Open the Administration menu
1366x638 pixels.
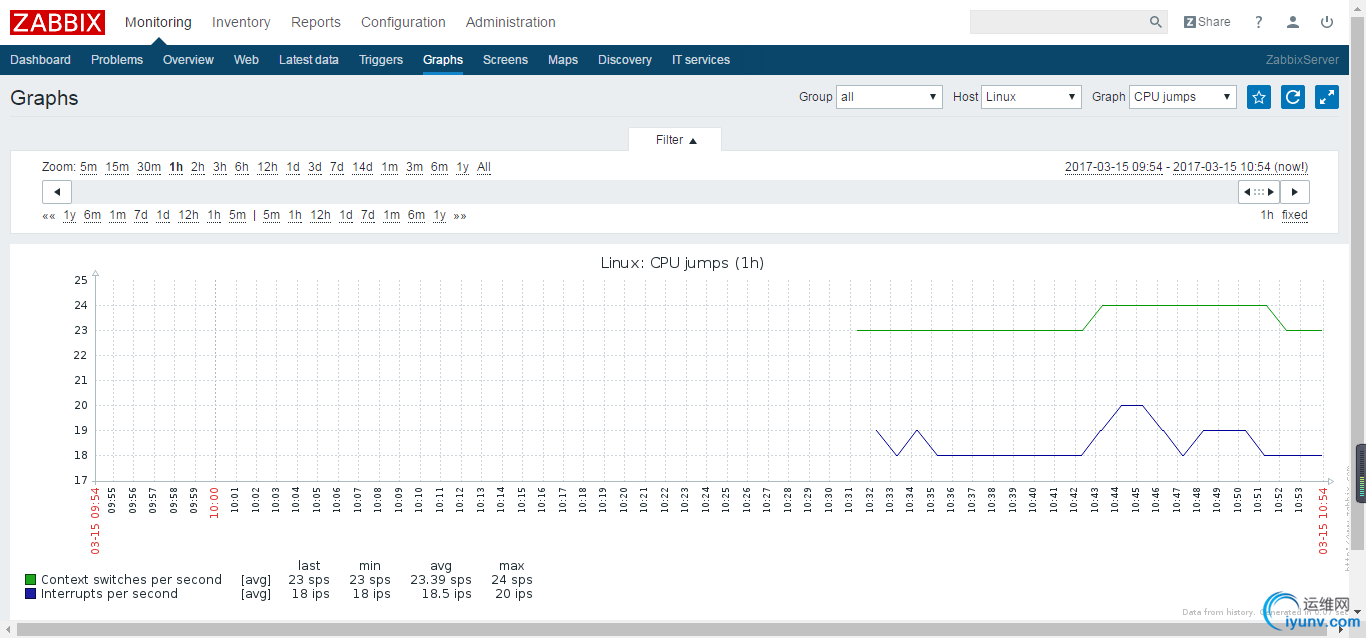pyautogui.click(x=511, y=22)
